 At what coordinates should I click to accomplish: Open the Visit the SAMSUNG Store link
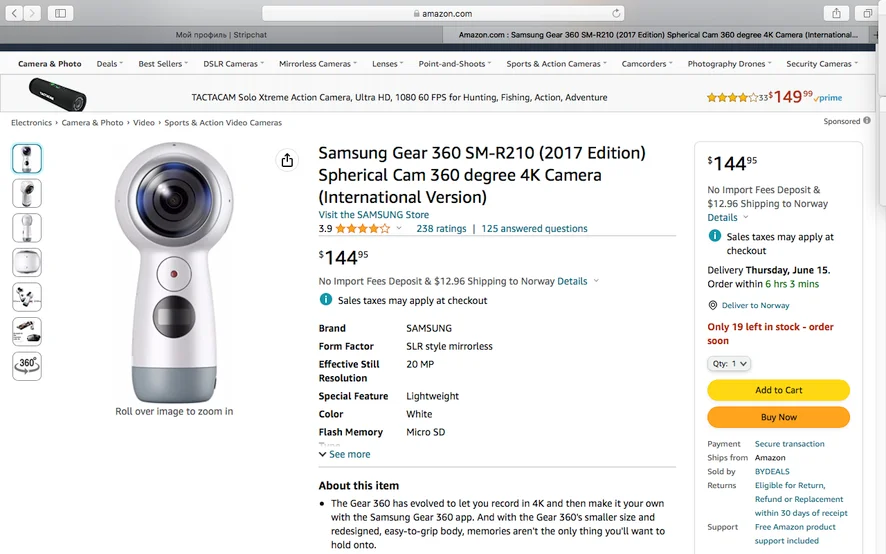373,214
